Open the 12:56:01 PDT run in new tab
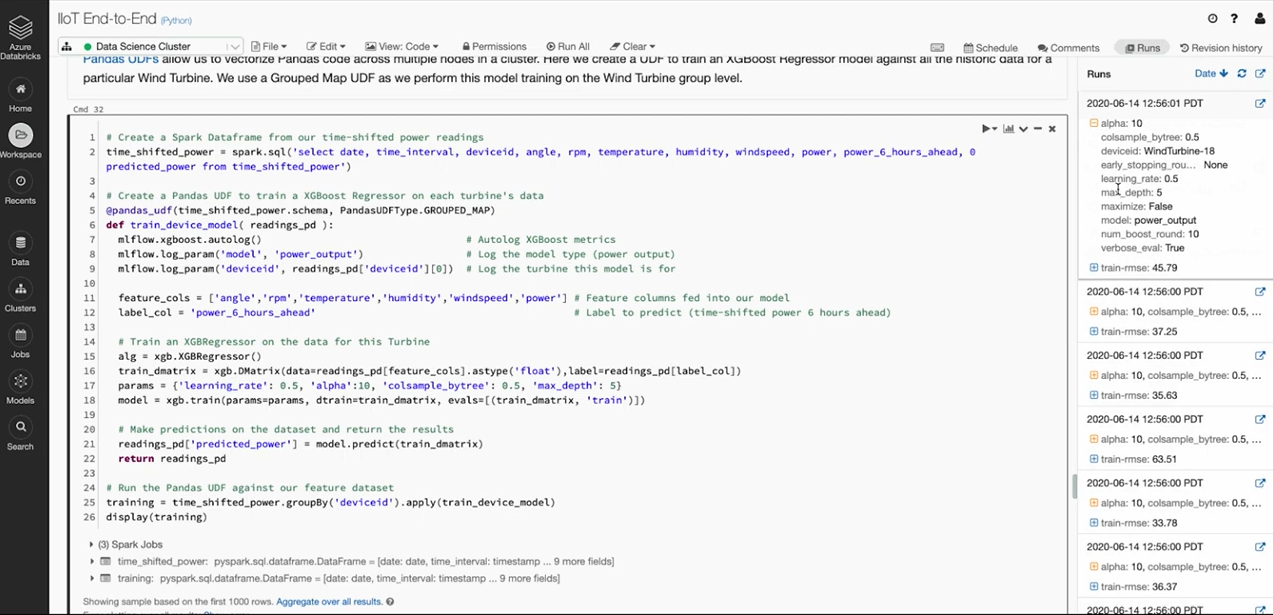The image size is (1273, 615). 1260,103
